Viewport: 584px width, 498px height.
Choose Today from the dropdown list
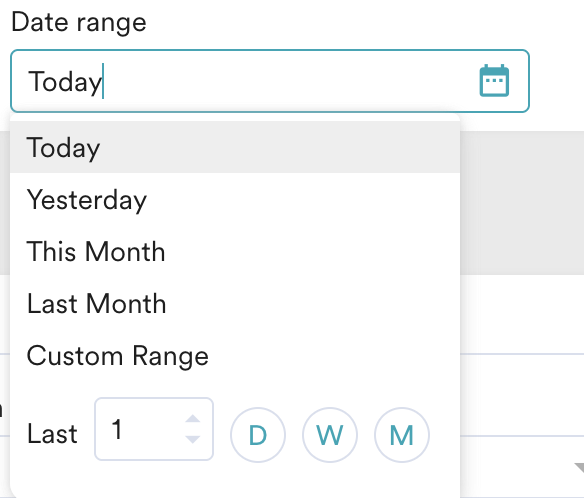tap(235, 147)
